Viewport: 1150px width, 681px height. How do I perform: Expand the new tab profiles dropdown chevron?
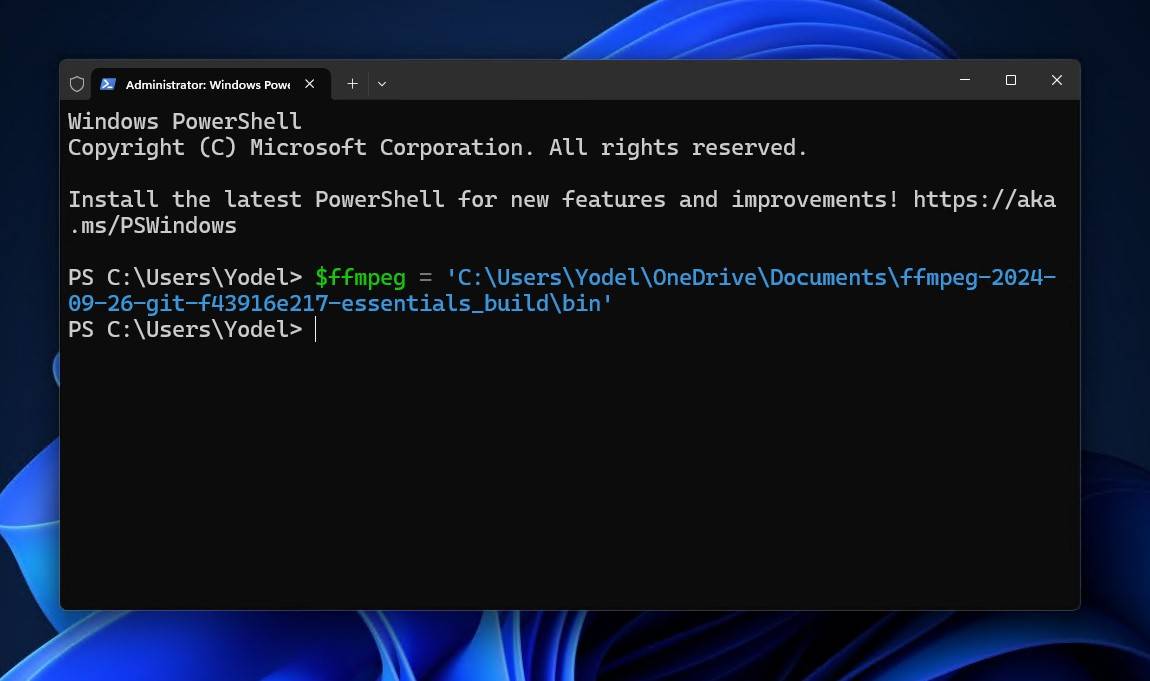382,85
